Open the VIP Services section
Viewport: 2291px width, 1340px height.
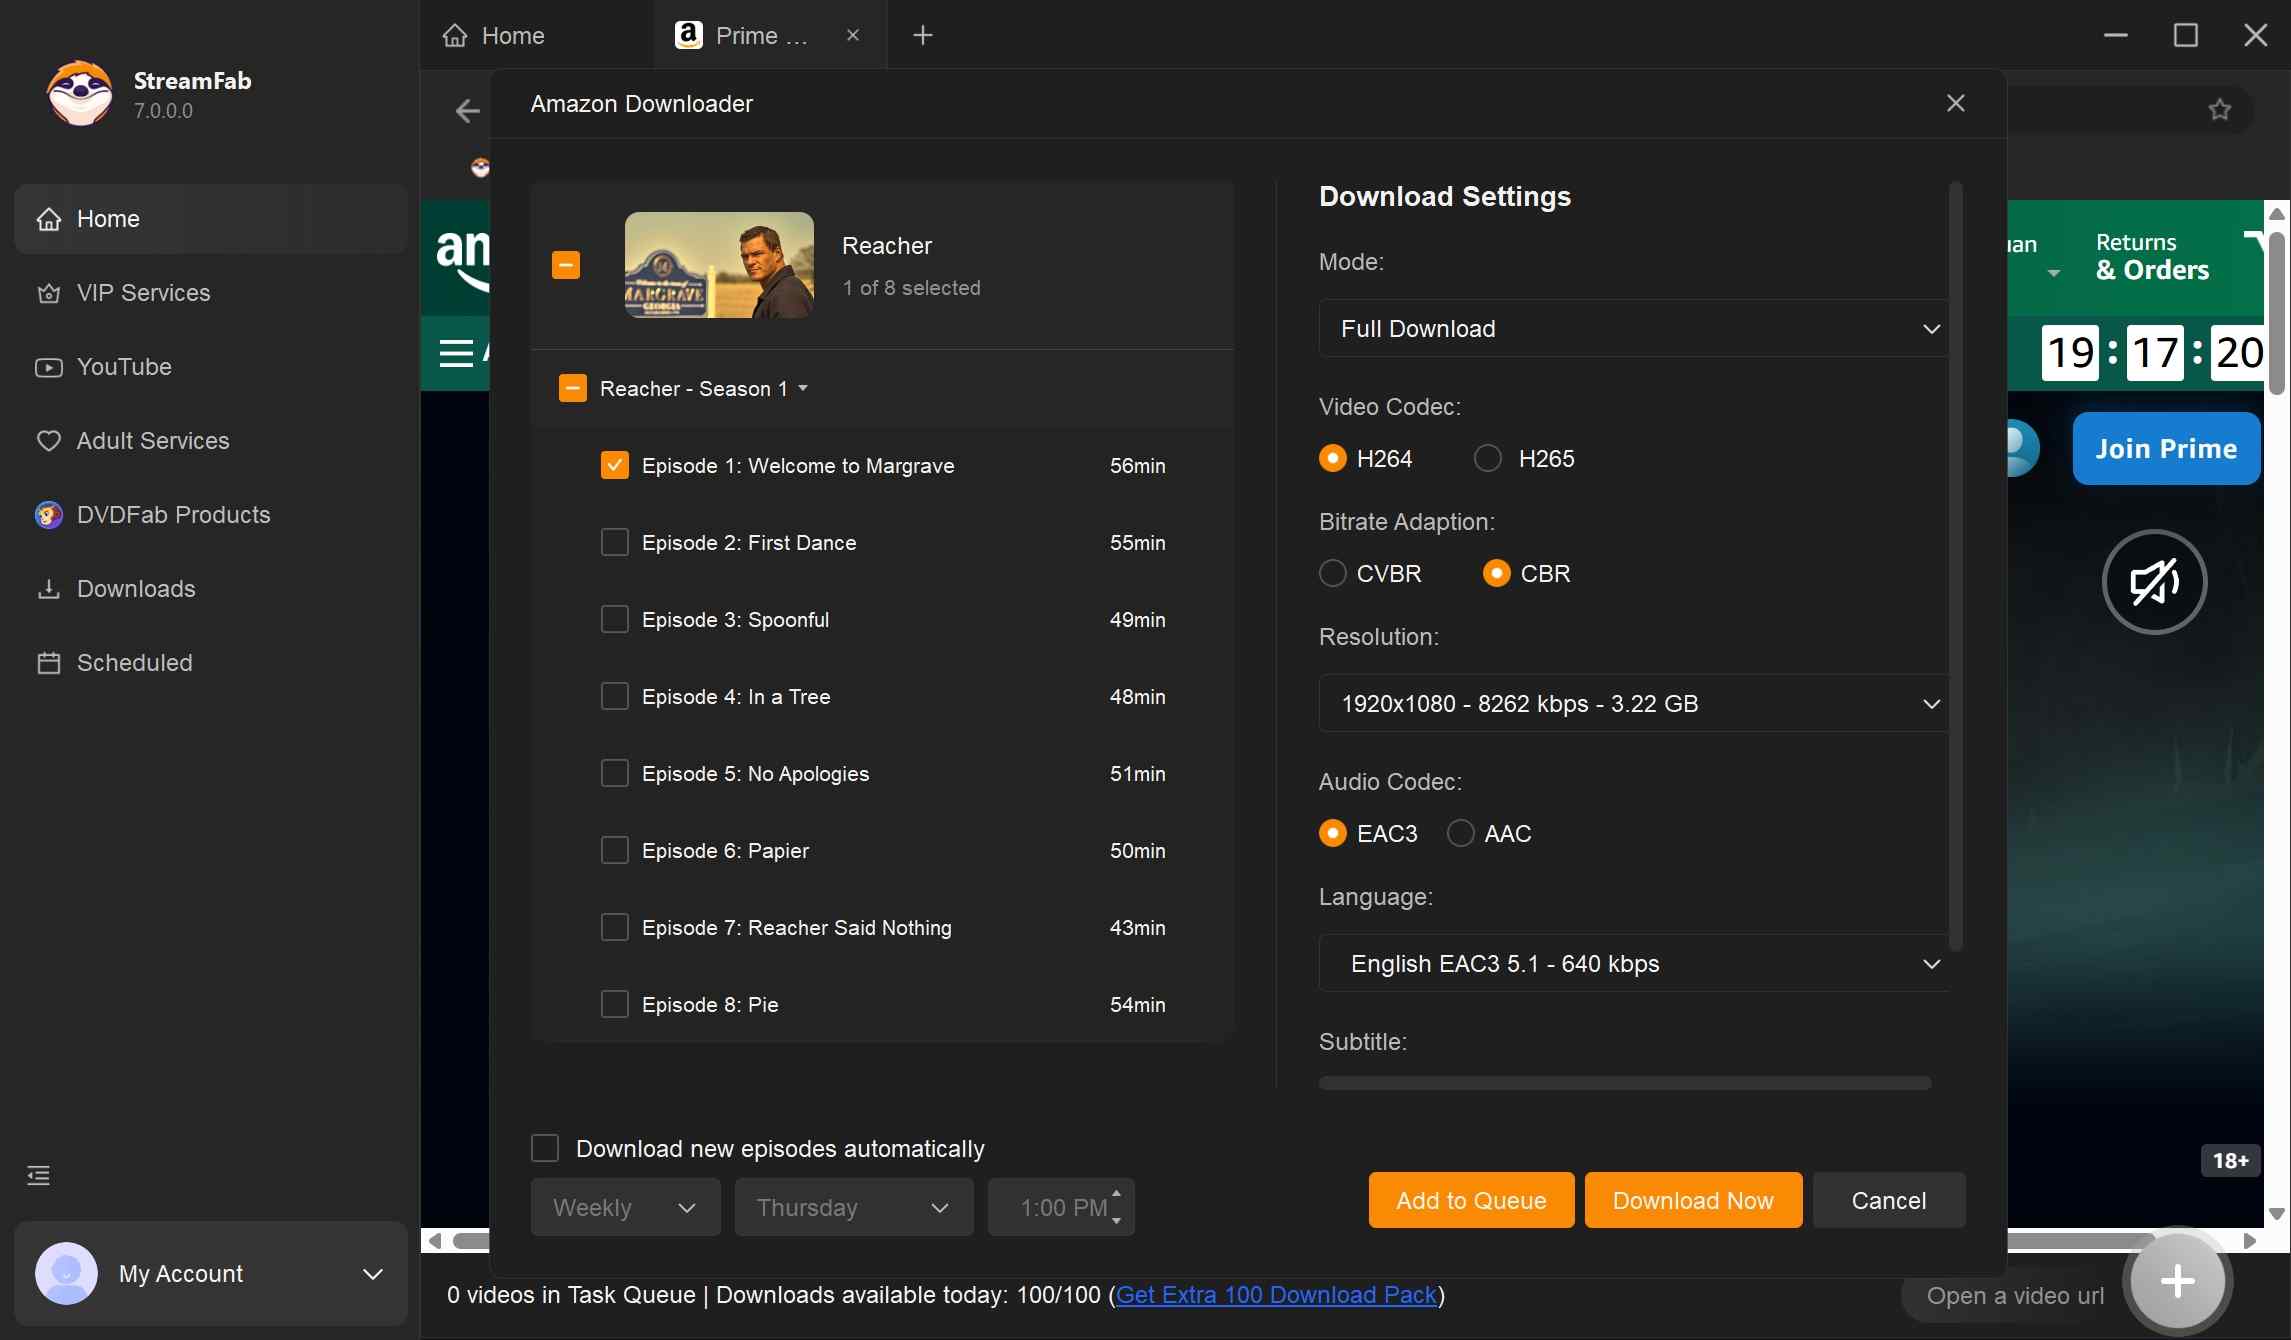click(143, 293)
